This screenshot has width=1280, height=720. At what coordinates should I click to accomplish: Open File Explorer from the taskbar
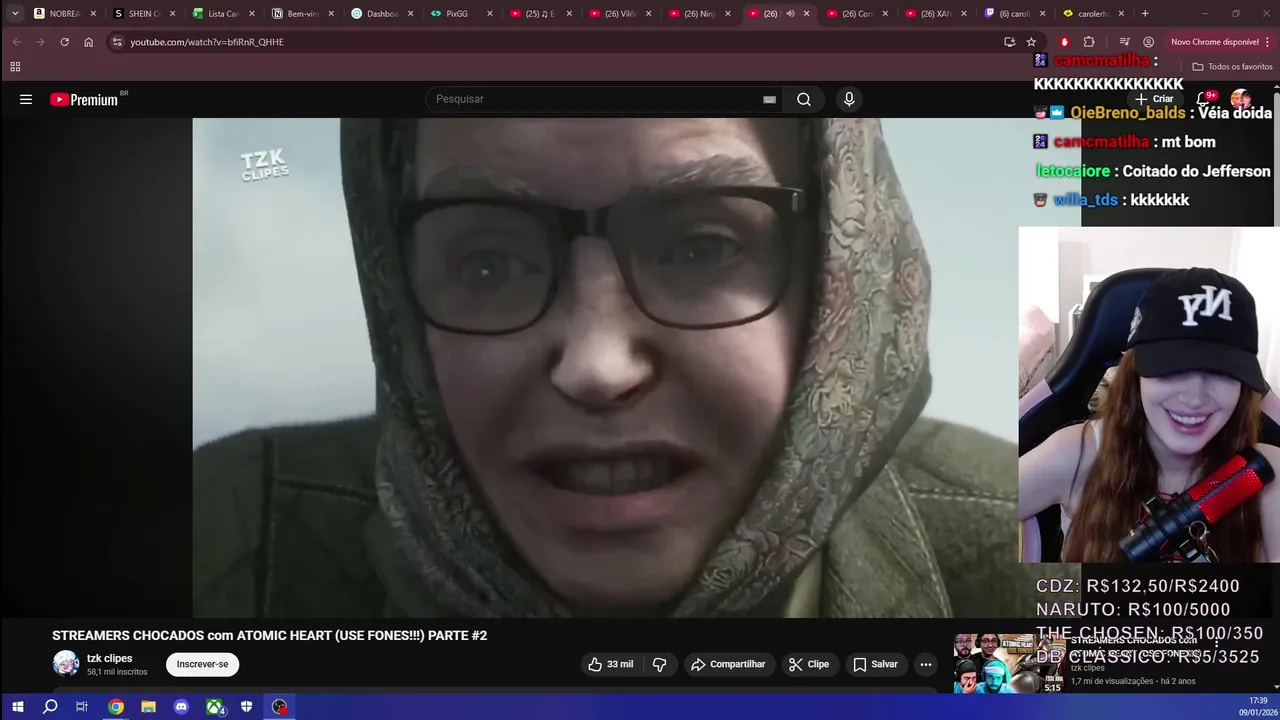pyautogui.click(x=148, y=707)
